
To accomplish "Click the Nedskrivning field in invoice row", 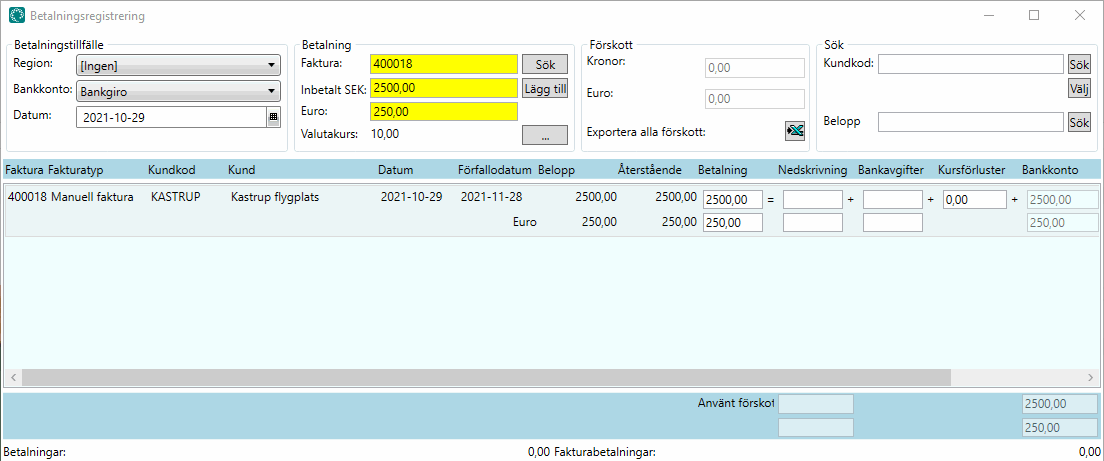I will (812, 200).
